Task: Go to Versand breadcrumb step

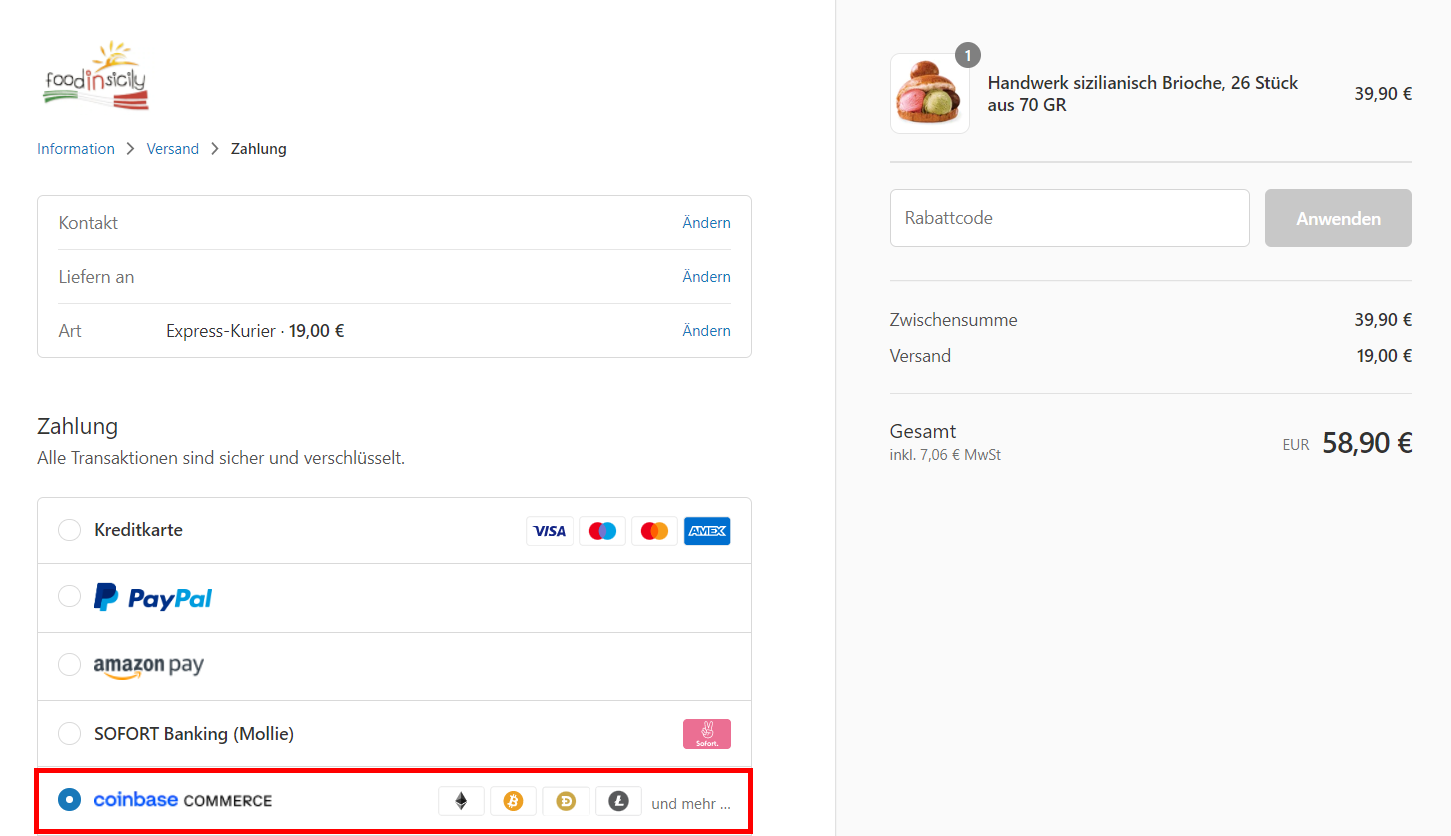Action: point(173,149)
